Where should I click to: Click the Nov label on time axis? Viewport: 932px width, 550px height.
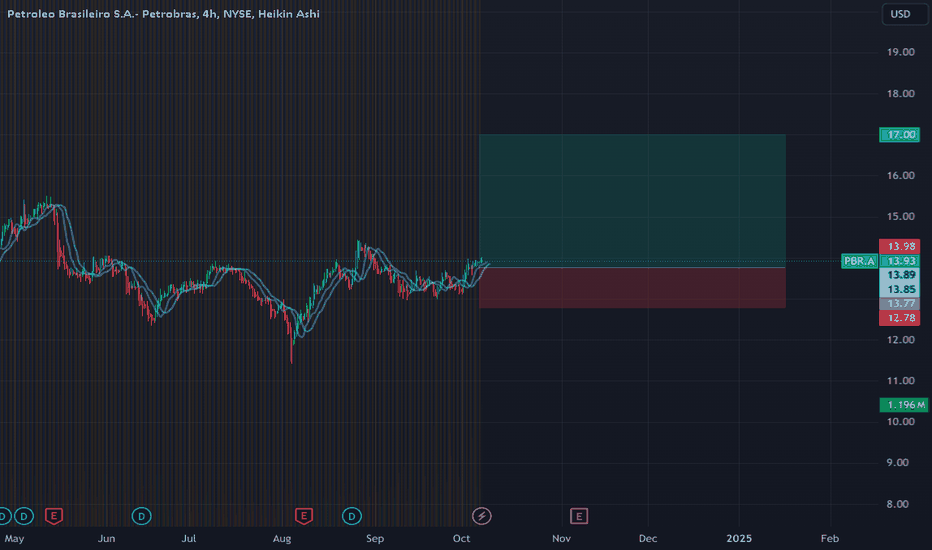pyautogui.click(x=561, y=539)
